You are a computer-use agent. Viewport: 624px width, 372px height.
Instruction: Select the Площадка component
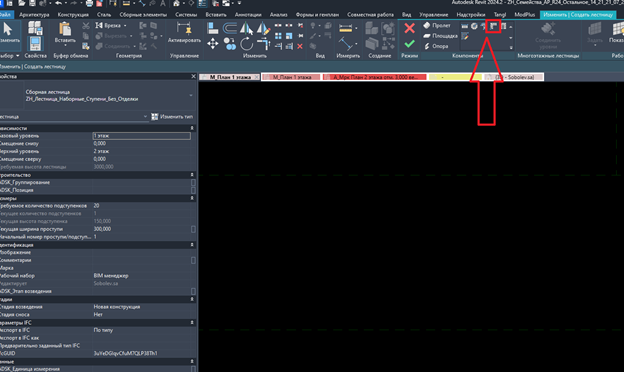click(440, 36)
